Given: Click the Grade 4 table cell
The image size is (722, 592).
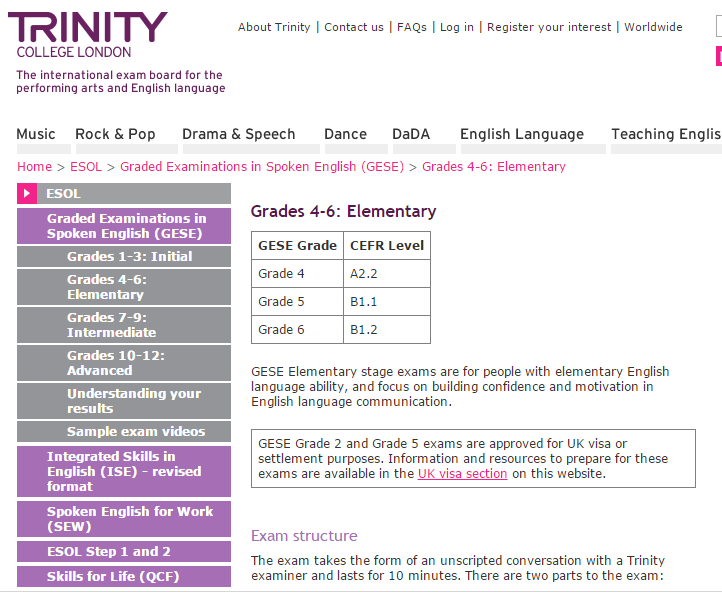Looking at the screenshot, I should (297, 274).
